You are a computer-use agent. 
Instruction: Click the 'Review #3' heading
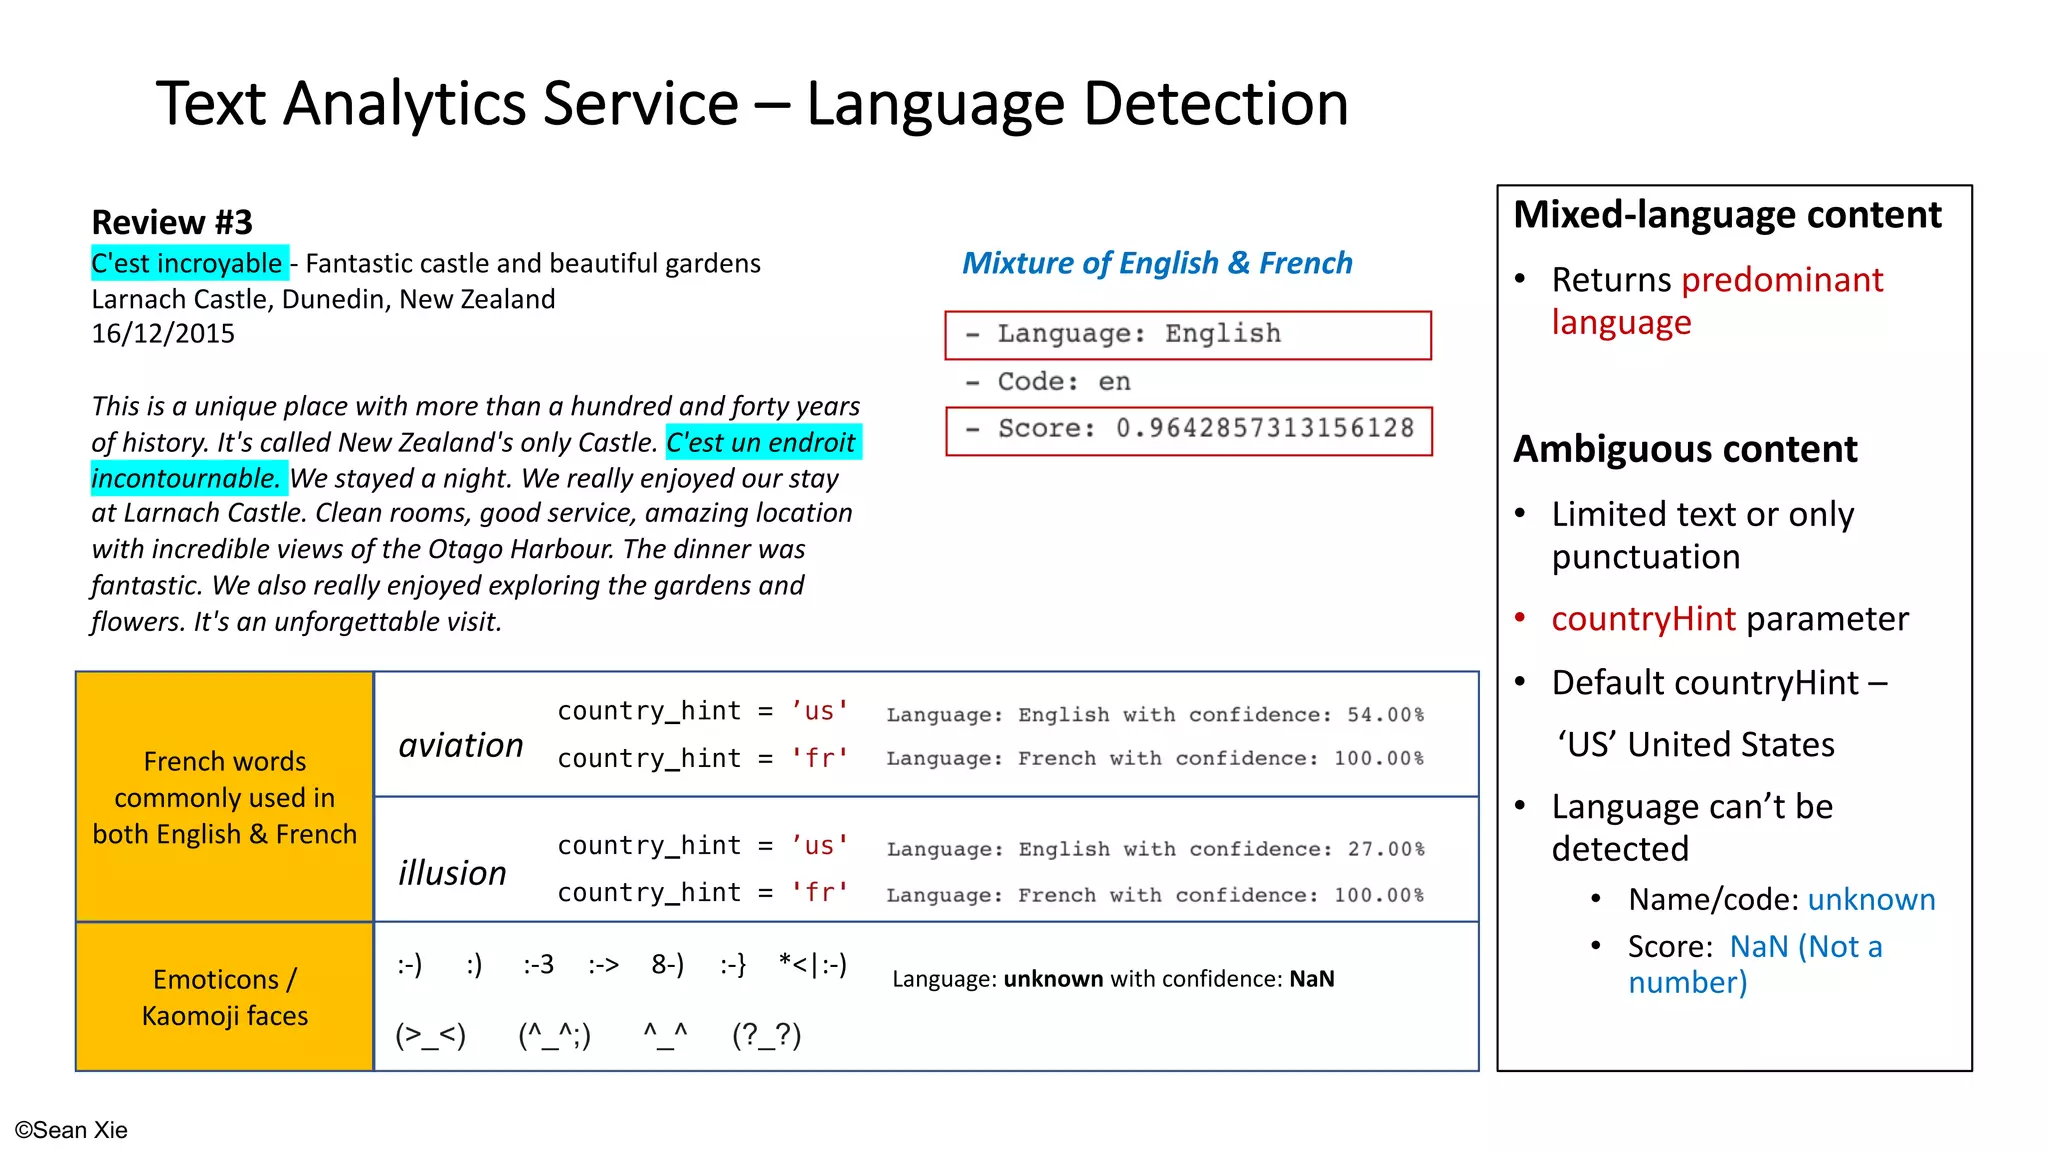click(x=172, y=221)
